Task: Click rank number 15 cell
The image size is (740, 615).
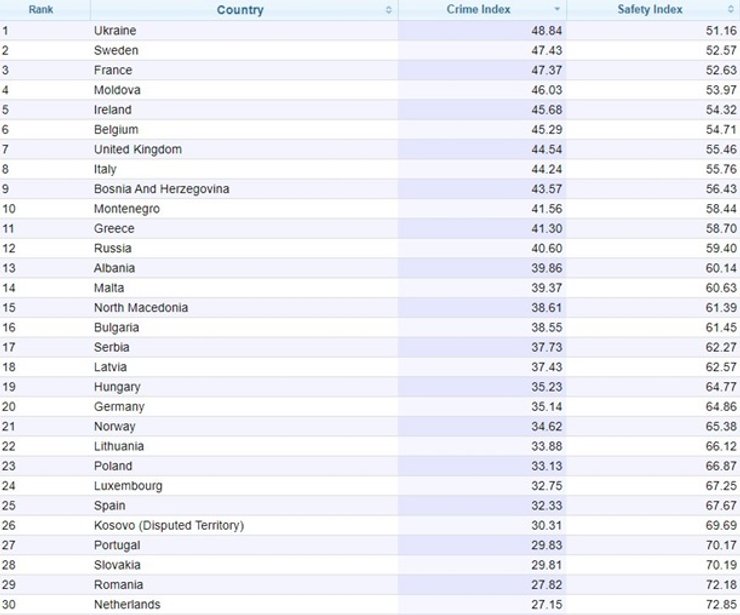Action: click(9, 308)
